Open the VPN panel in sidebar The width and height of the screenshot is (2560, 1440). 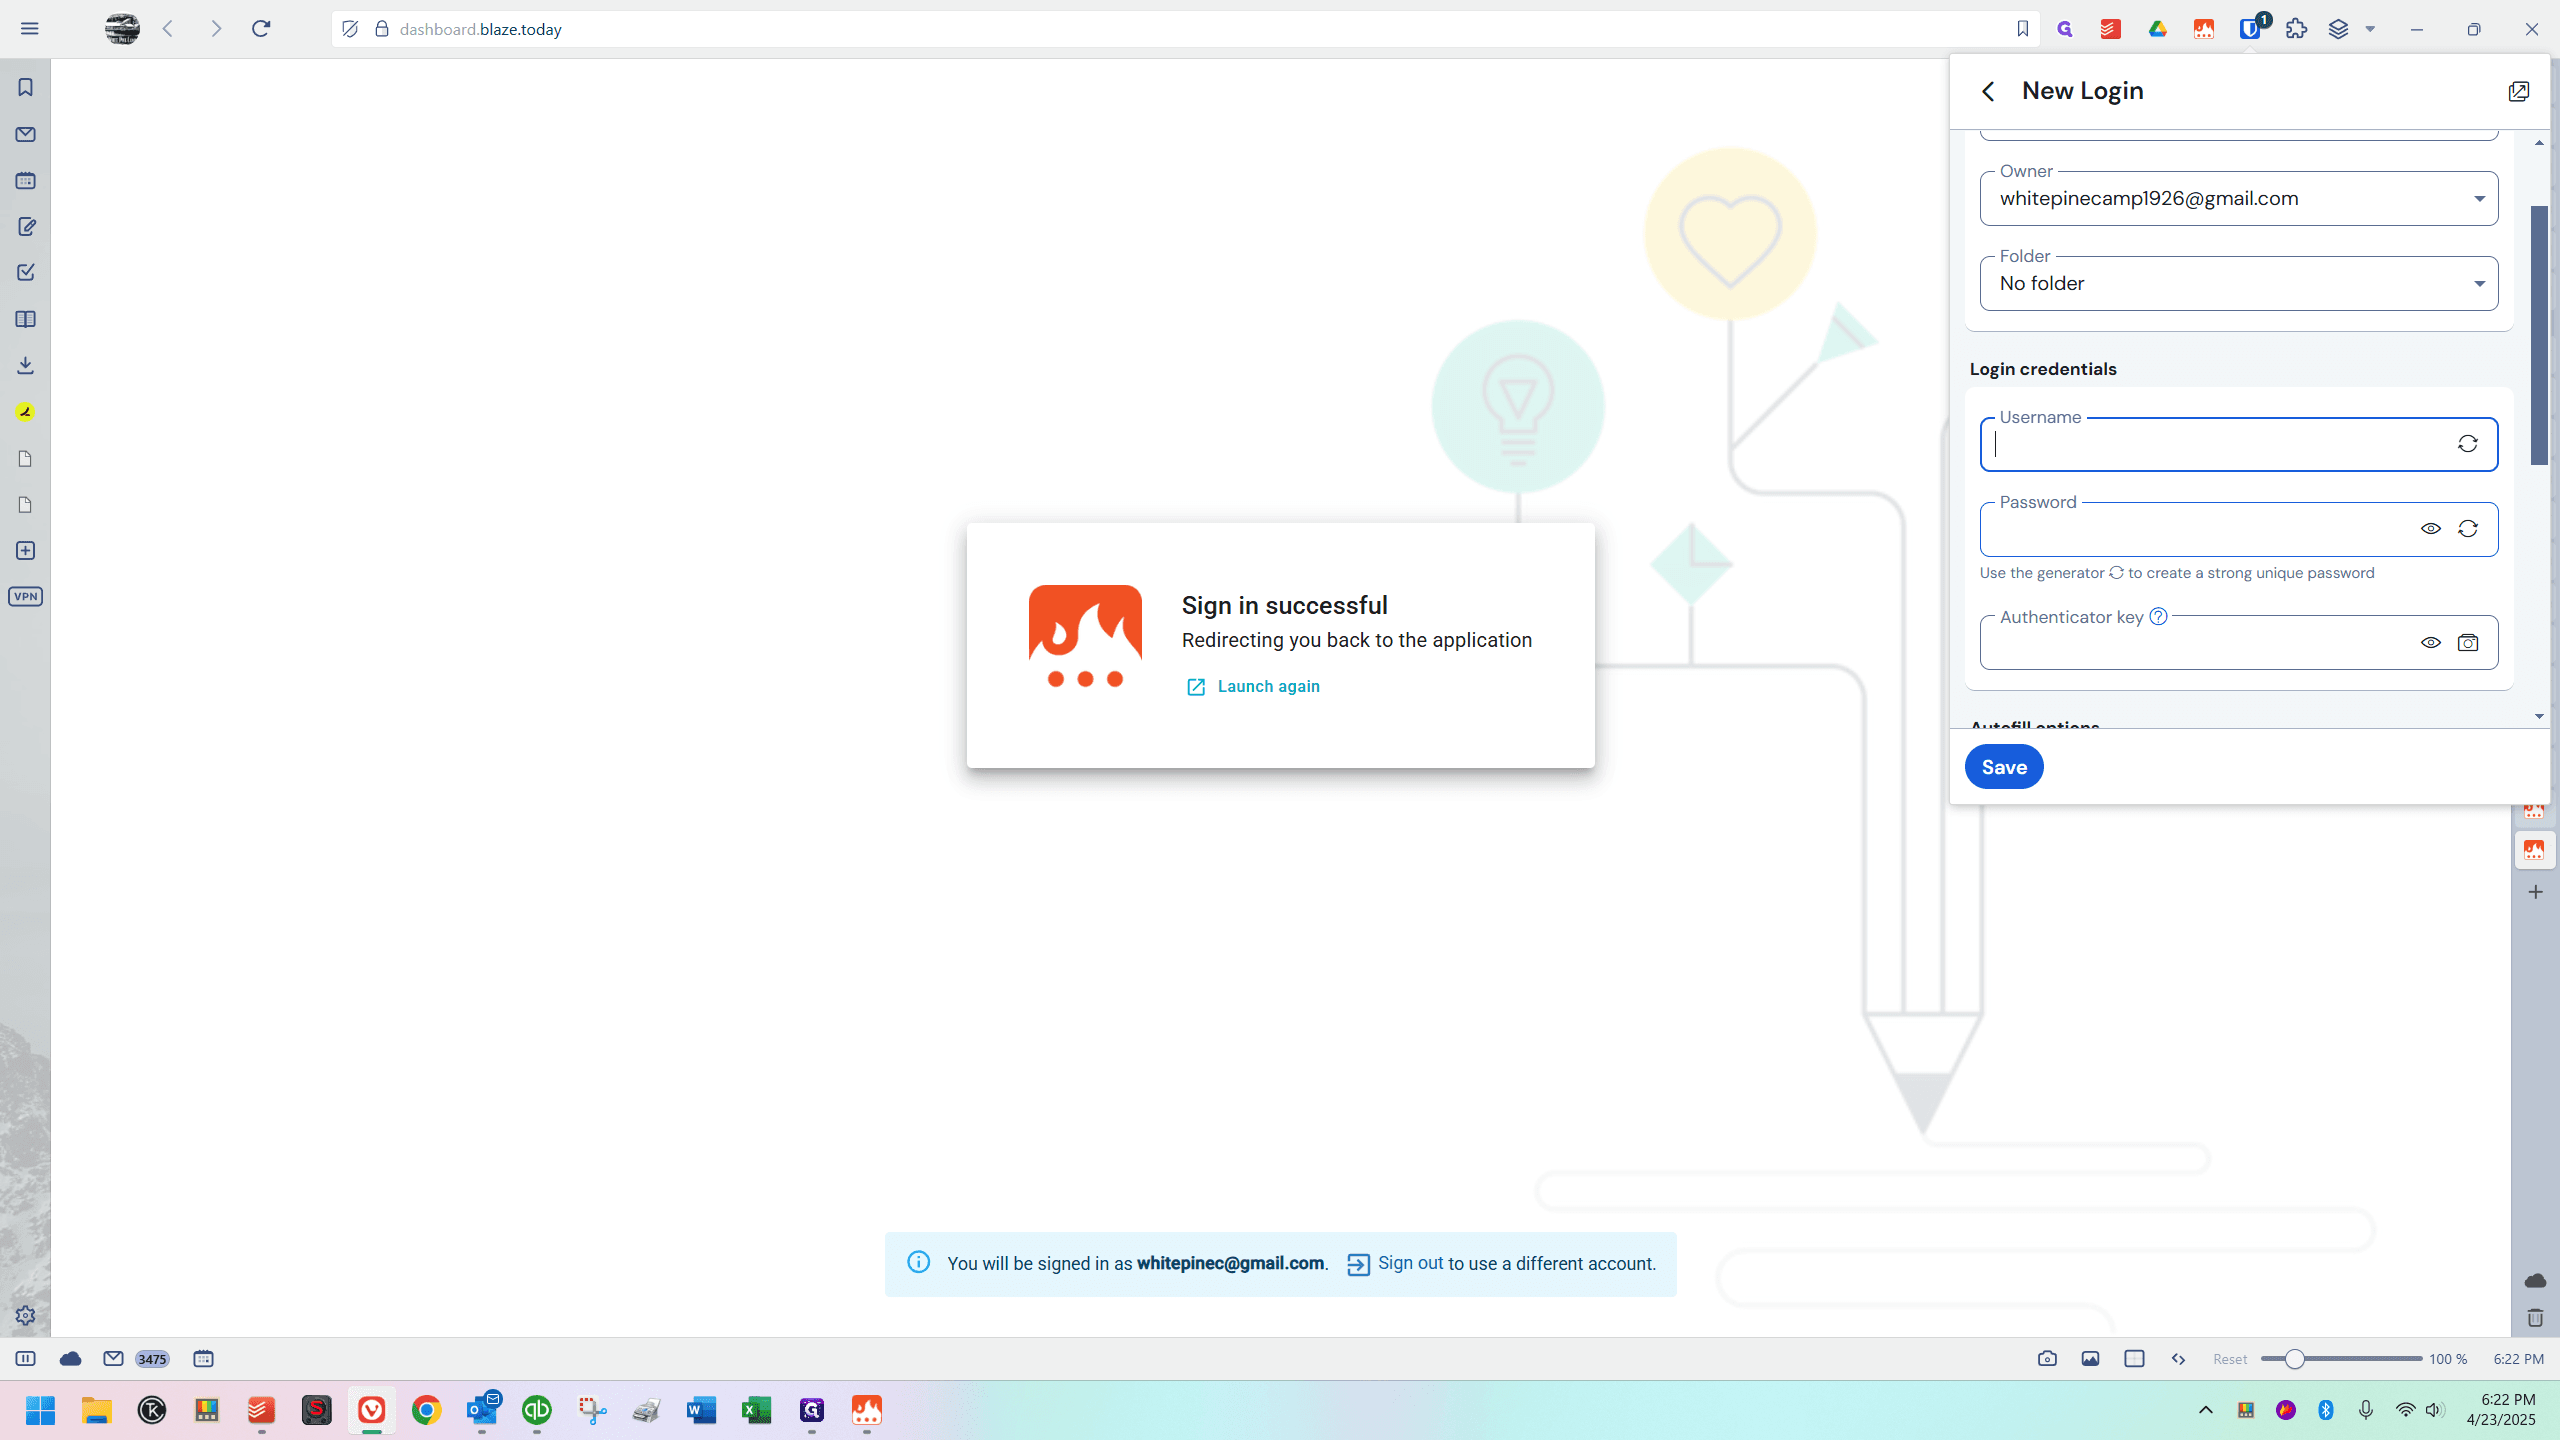[25, 597]
